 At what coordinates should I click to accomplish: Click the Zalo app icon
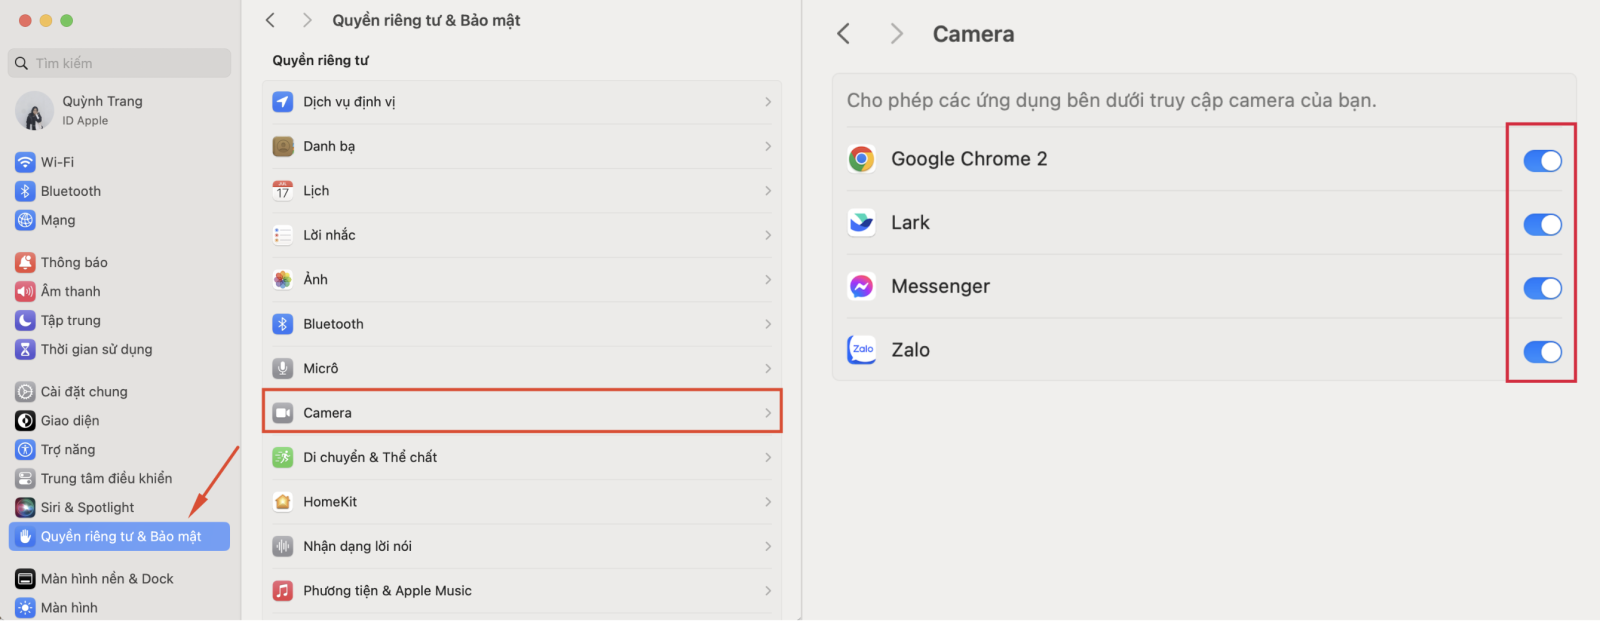point(861,350)
